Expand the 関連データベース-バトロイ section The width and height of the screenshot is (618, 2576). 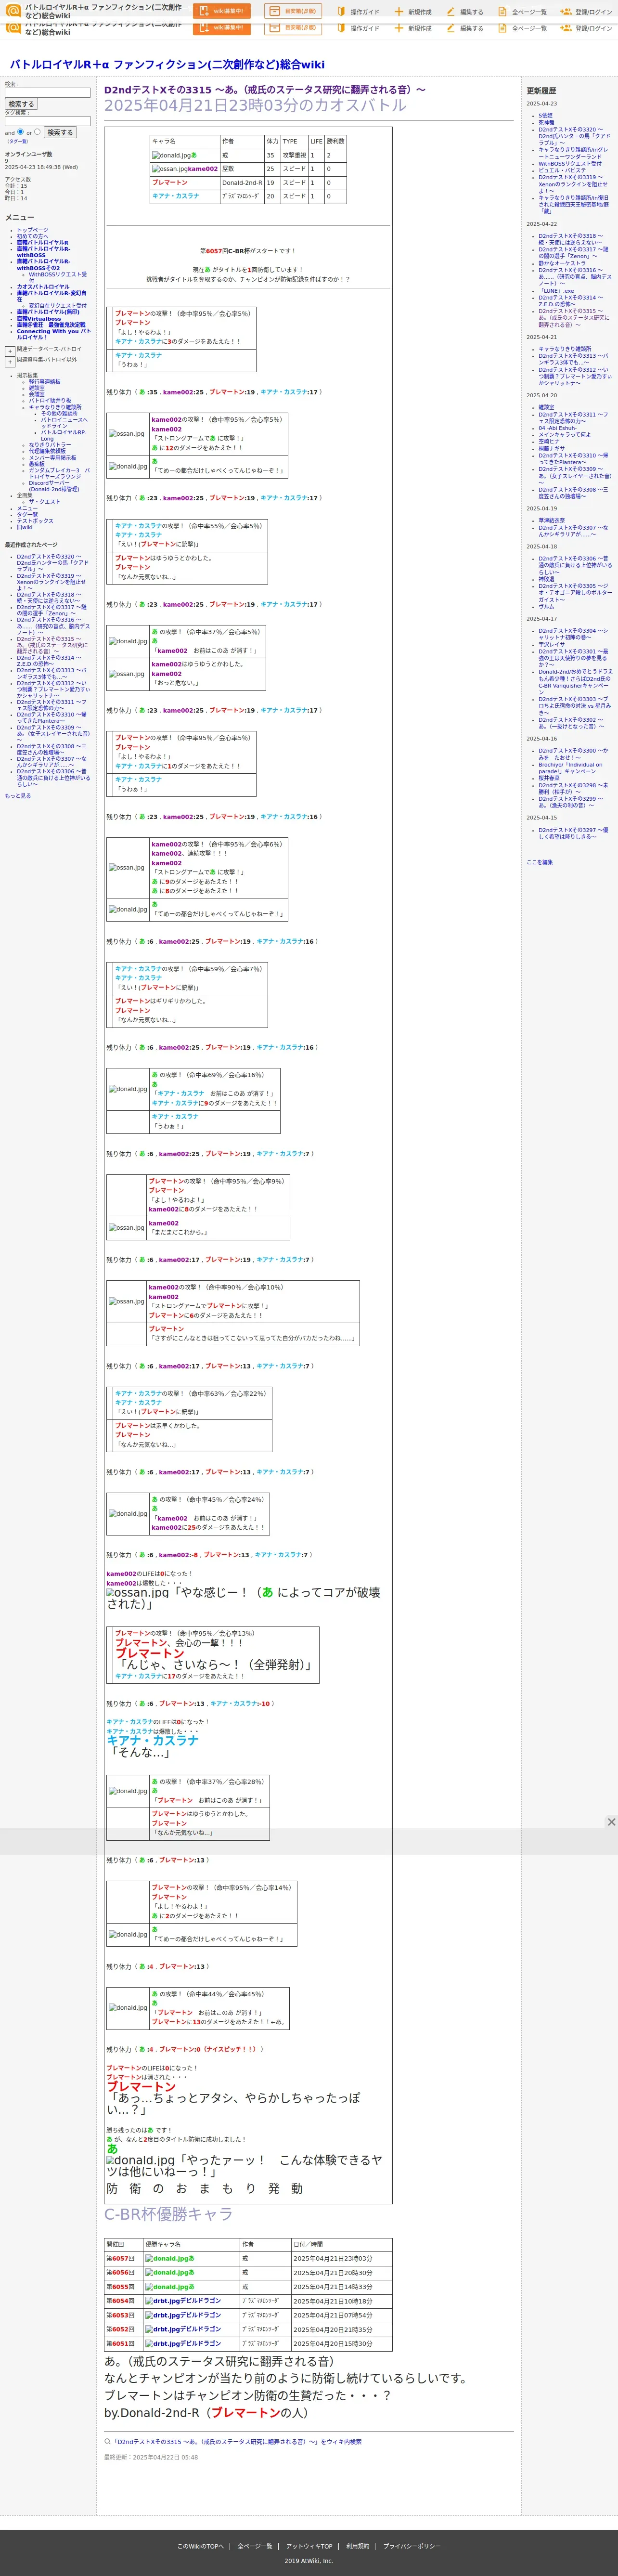pyautogui.click(x=9, y=351)
